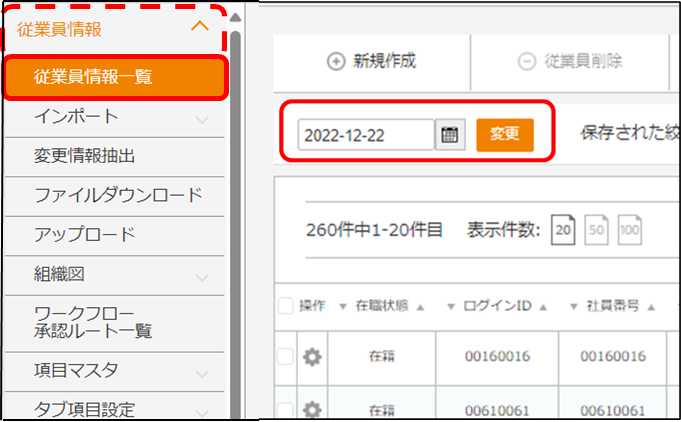This screenshot has height=422, width=681.
Task: Click the minus icon for 従業員削除
Action: pos(526,61)
